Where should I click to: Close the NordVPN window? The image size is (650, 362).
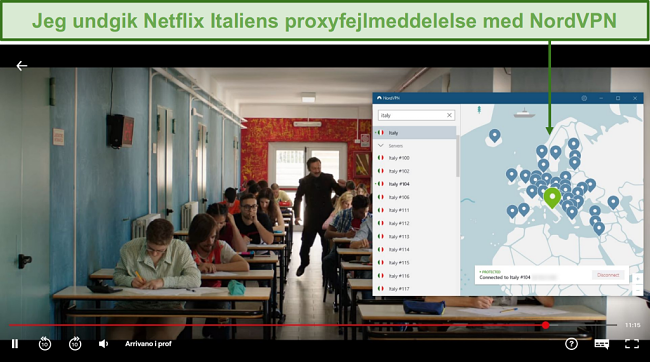click(635, 98)
